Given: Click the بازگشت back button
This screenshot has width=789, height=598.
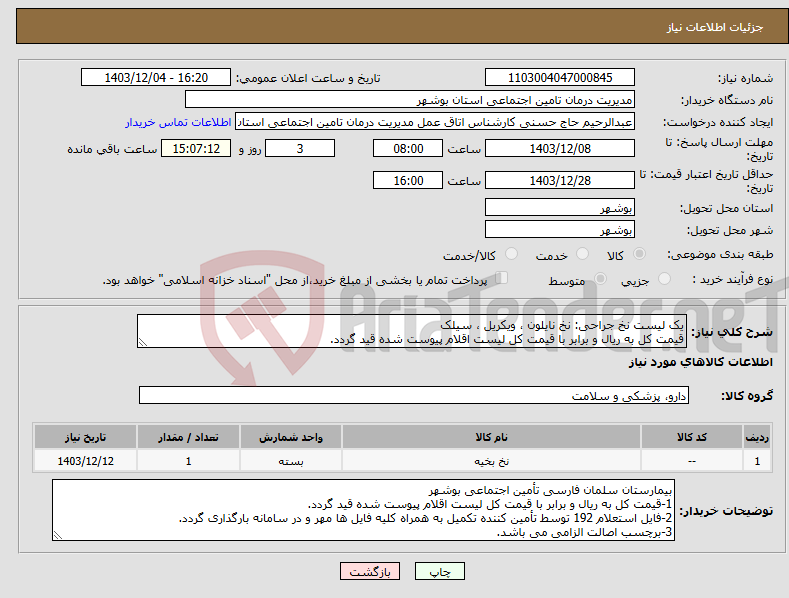Looking at the screenshot, I should [370, 572].
